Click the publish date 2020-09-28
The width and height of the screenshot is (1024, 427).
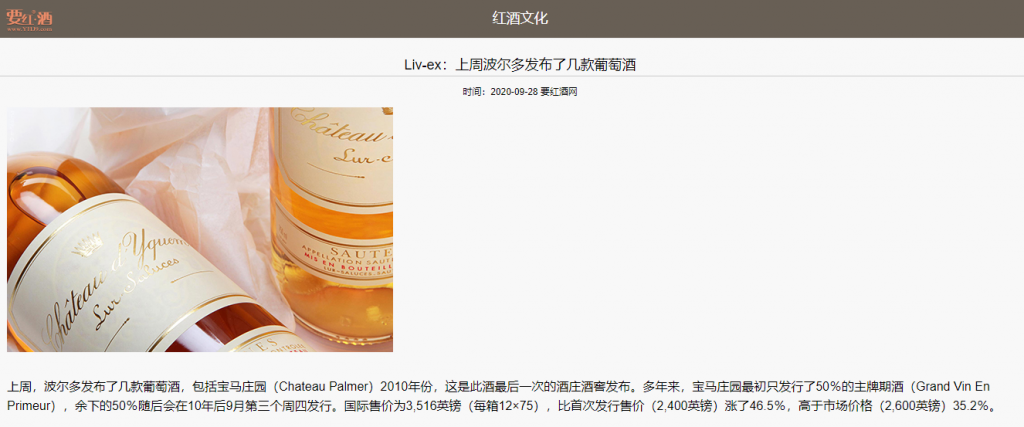click(516, 92)
